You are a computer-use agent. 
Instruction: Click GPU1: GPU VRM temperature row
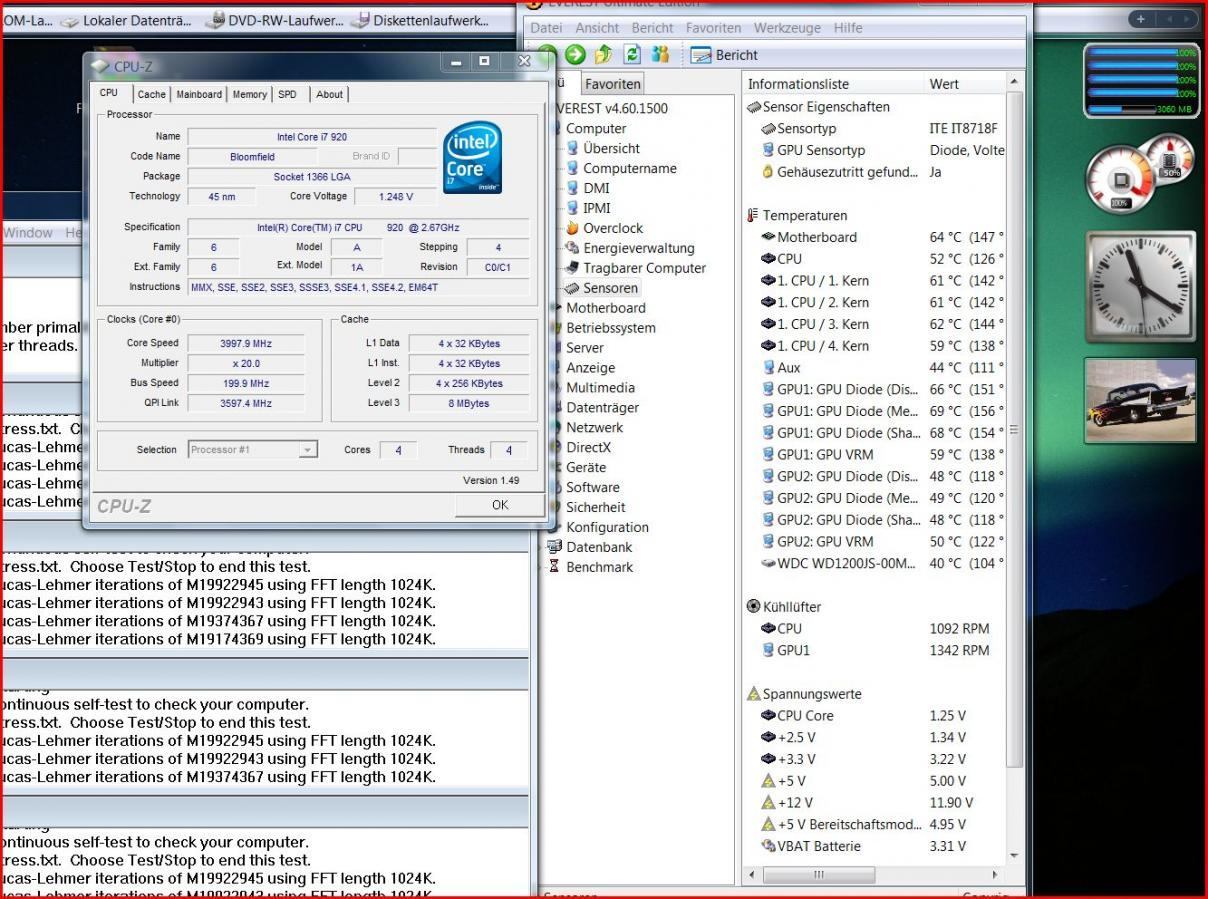(x=875, y=455)
